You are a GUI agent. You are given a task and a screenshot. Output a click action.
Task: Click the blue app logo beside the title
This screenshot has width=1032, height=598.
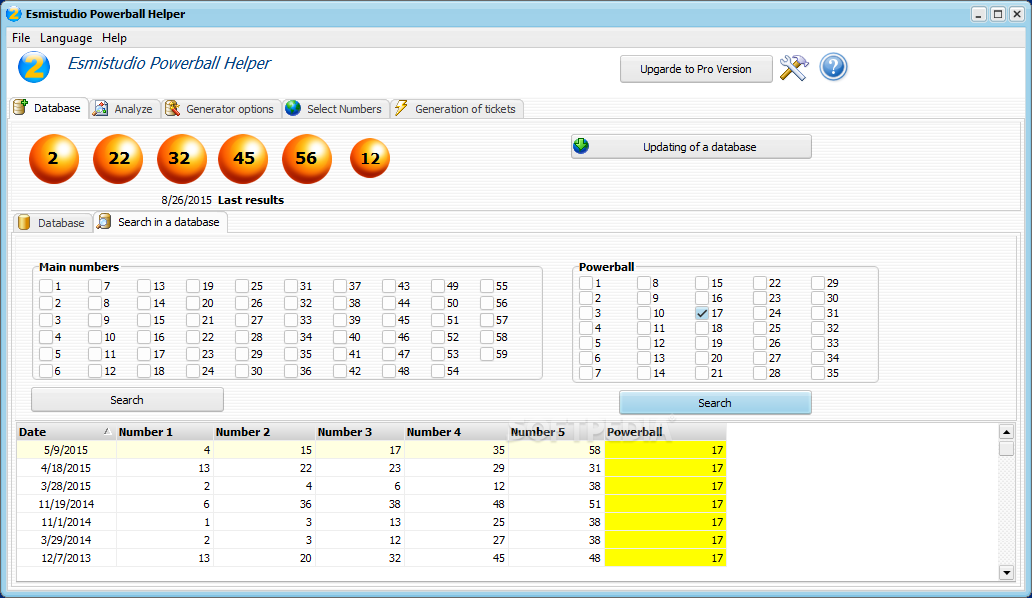(34, 66)
